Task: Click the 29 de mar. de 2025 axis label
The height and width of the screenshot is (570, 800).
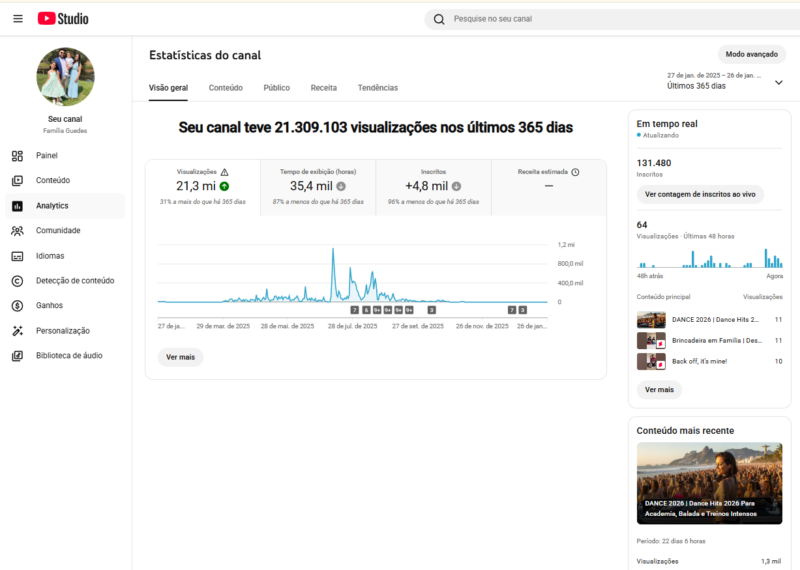Action: click(x=223, y=326)
